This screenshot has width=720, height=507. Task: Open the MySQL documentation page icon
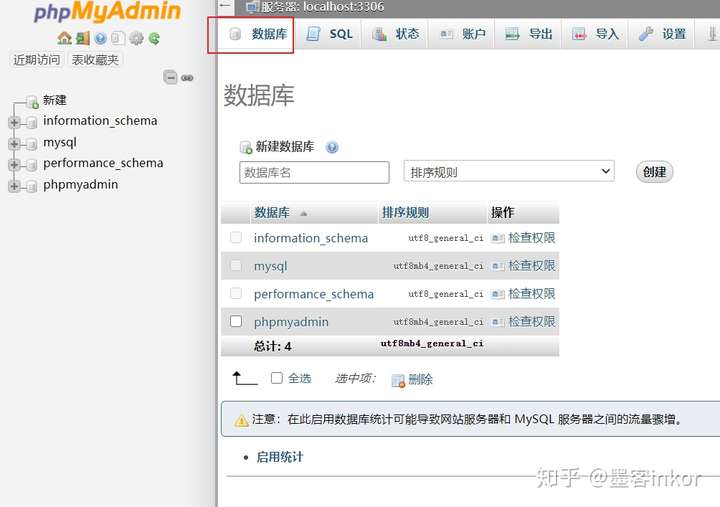(x=118, y=38)
